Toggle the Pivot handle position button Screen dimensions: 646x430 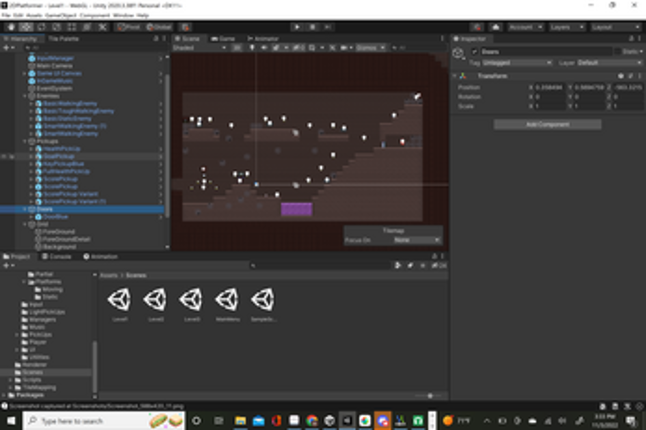129,27
